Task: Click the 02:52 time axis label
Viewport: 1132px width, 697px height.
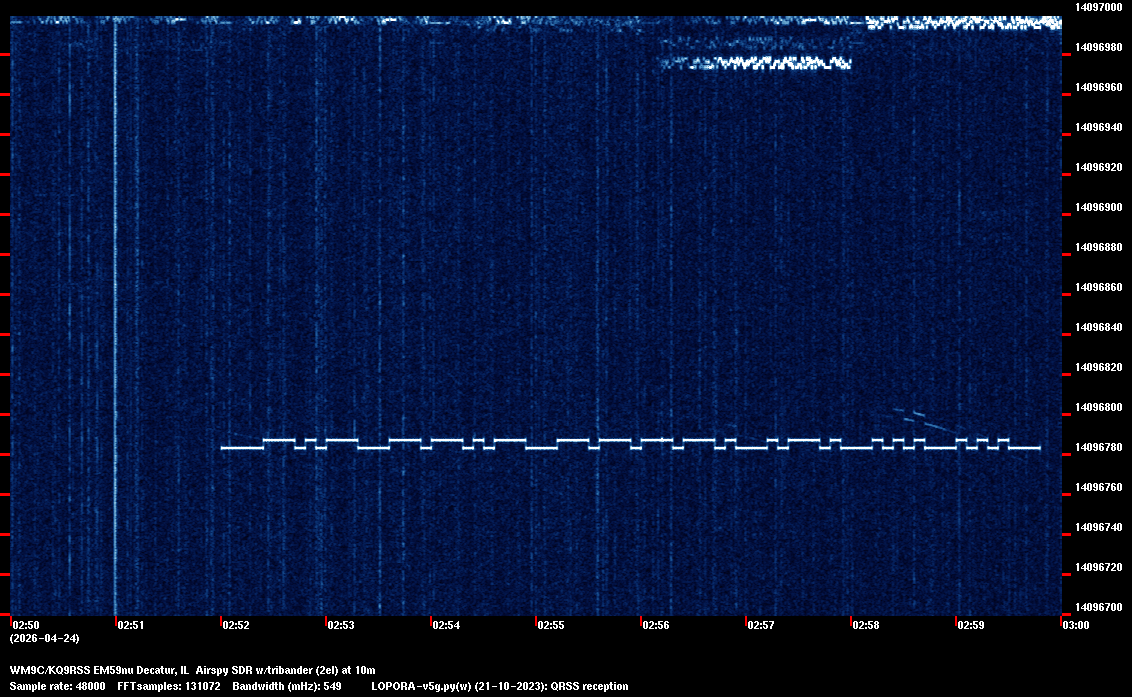Action: click(236, 625)
